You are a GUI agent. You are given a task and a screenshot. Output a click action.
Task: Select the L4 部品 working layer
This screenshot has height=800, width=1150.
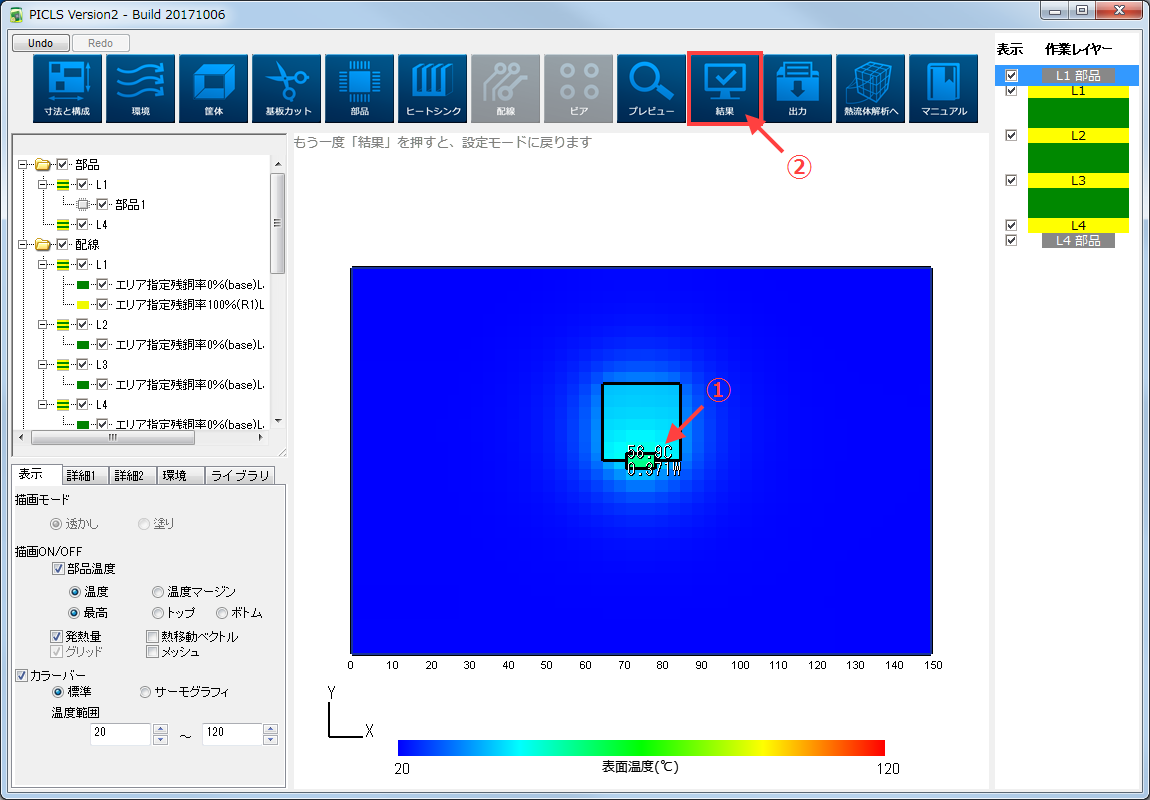[1077, 241]
